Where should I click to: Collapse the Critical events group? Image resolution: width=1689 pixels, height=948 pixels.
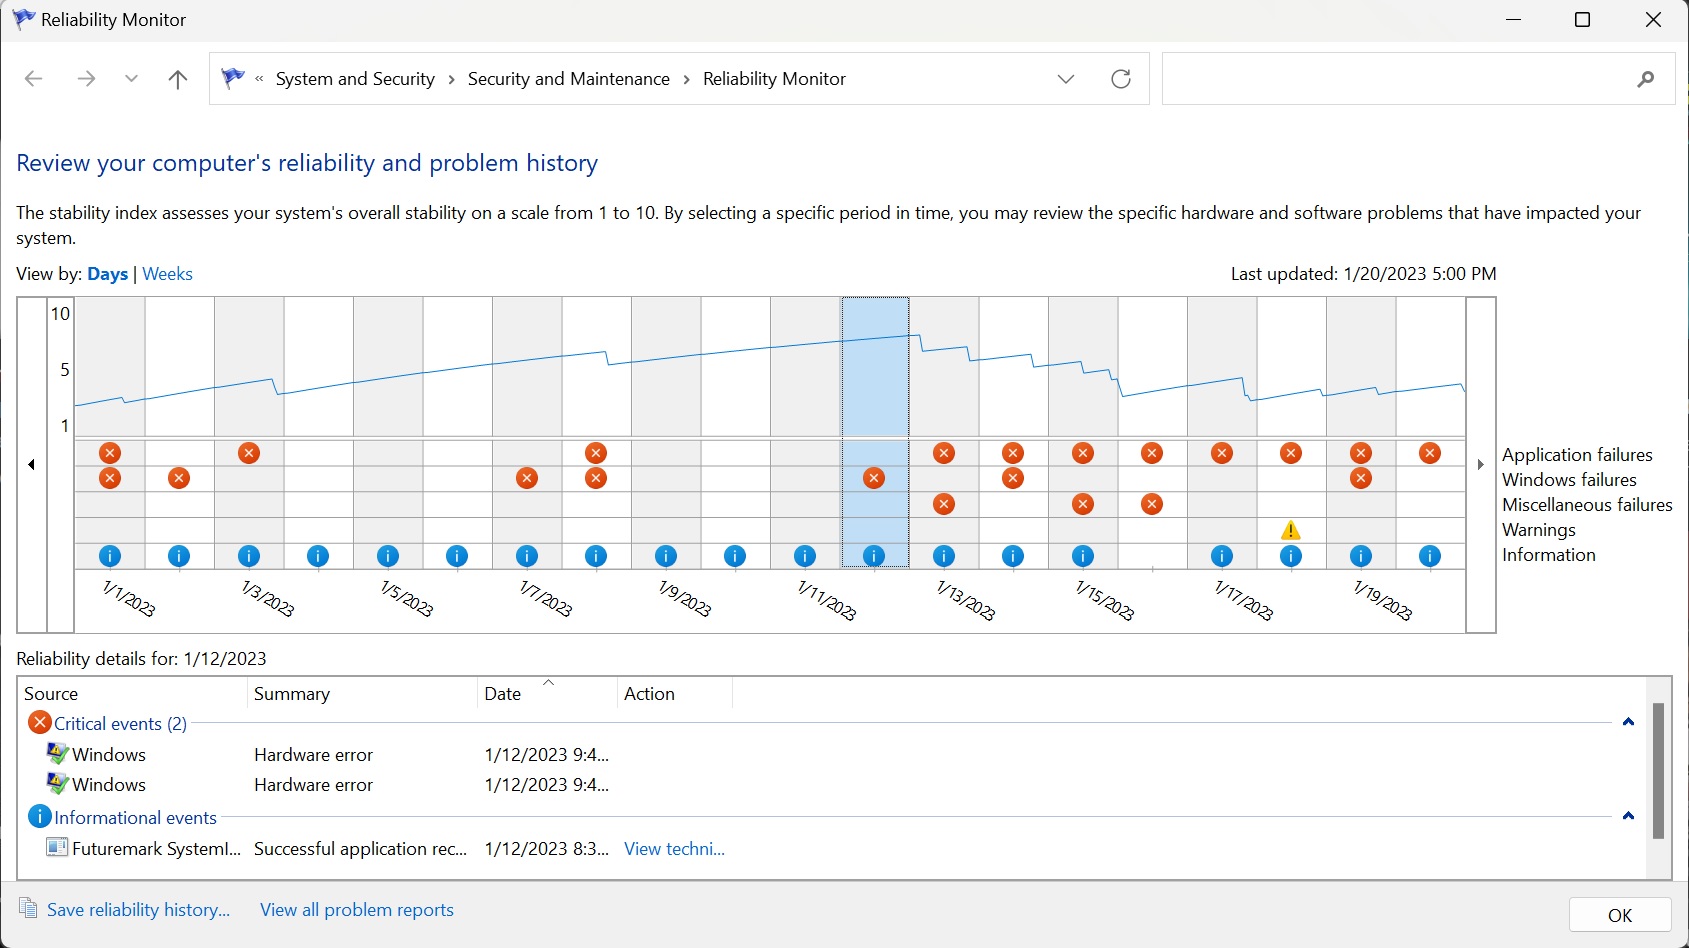1628,722
